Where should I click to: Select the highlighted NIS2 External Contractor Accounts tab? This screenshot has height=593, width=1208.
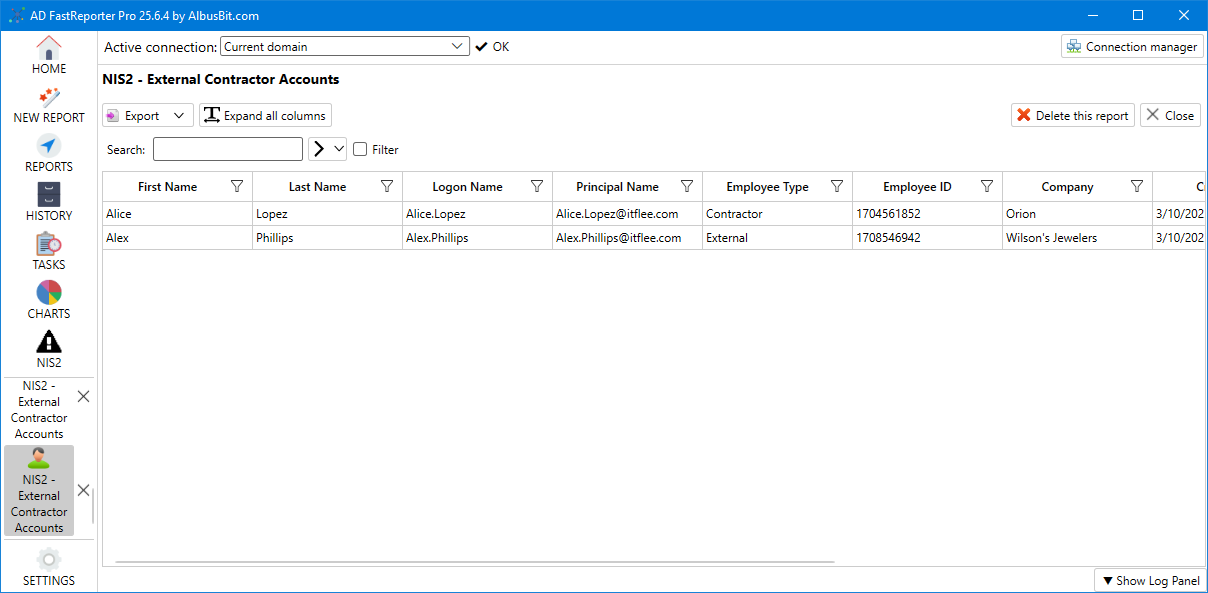click(x=39, y=491)
